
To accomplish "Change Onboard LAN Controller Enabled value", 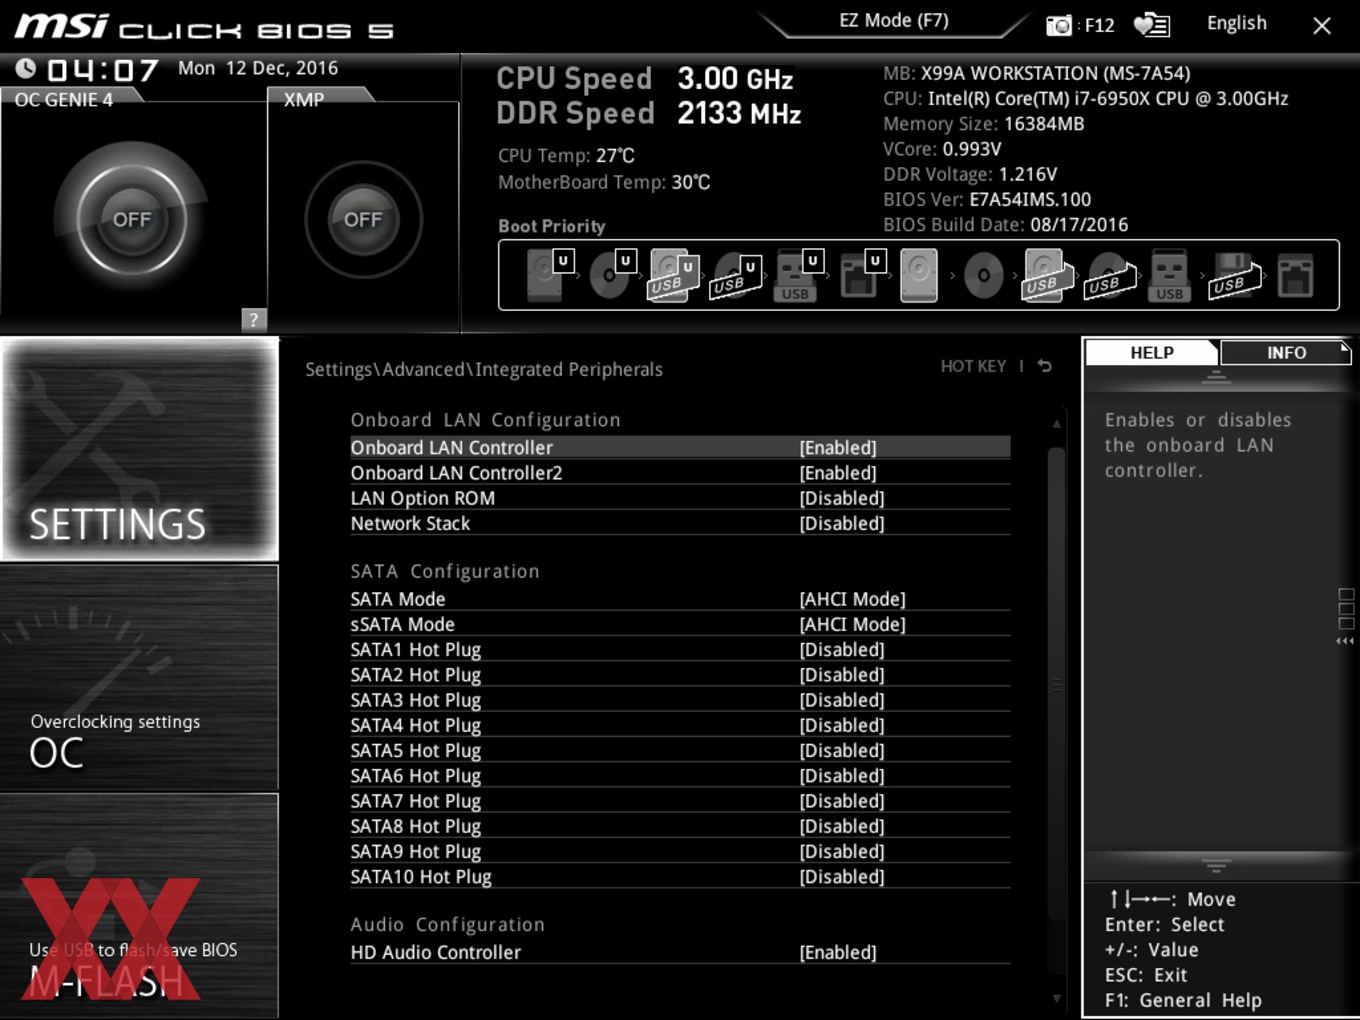I will coord(838,448).
